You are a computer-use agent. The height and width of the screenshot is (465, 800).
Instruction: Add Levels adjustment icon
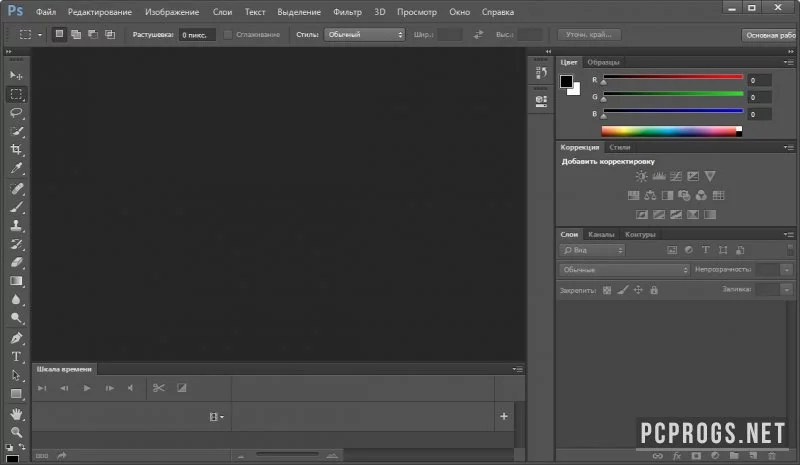(659, 176)
